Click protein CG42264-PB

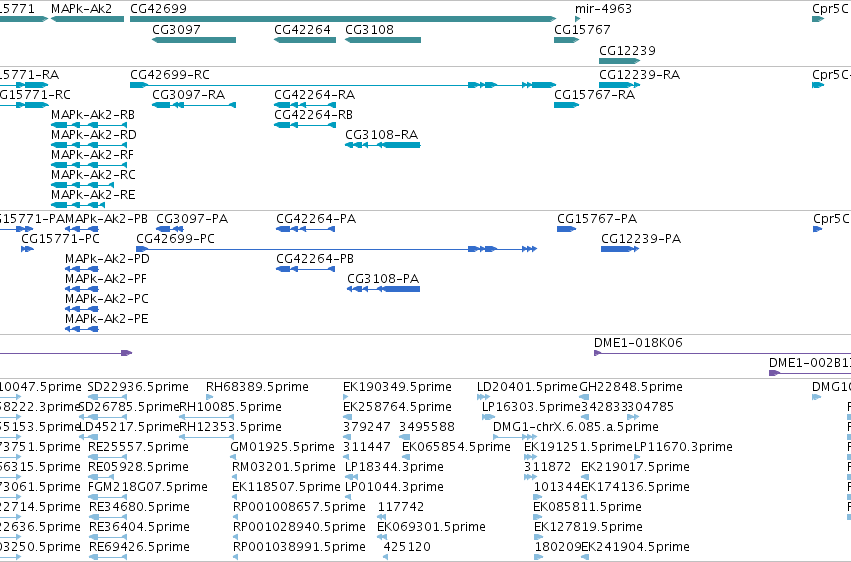tap(306, 269)
